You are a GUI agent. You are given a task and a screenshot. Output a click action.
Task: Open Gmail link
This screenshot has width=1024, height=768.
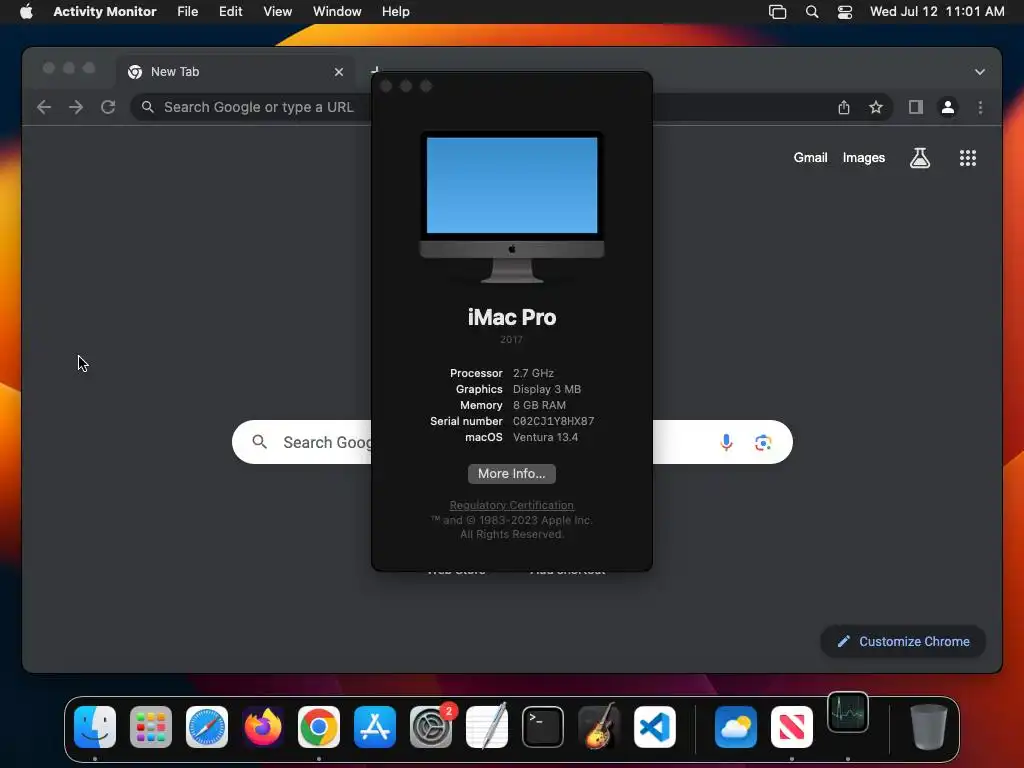(x=810, y=157)
